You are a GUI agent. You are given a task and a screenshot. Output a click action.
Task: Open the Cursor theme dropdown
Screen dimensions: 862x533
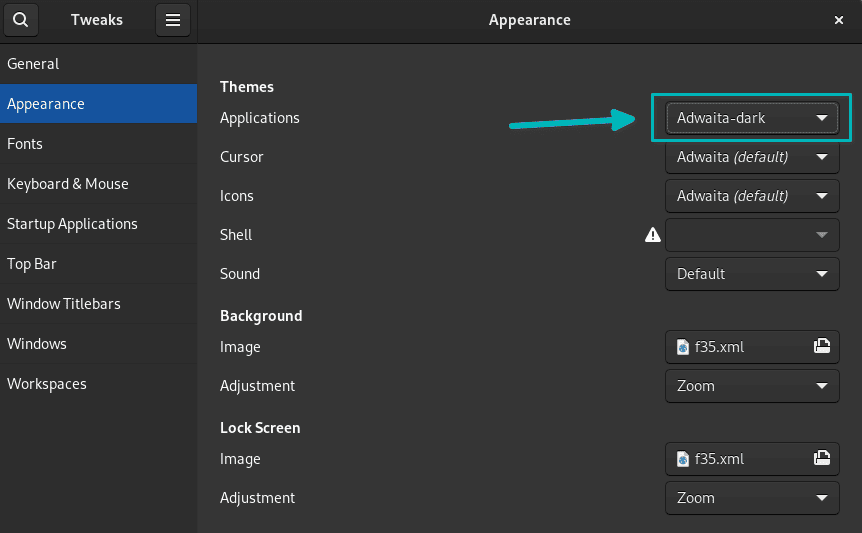pyautogui.click(x=752, y=157)
